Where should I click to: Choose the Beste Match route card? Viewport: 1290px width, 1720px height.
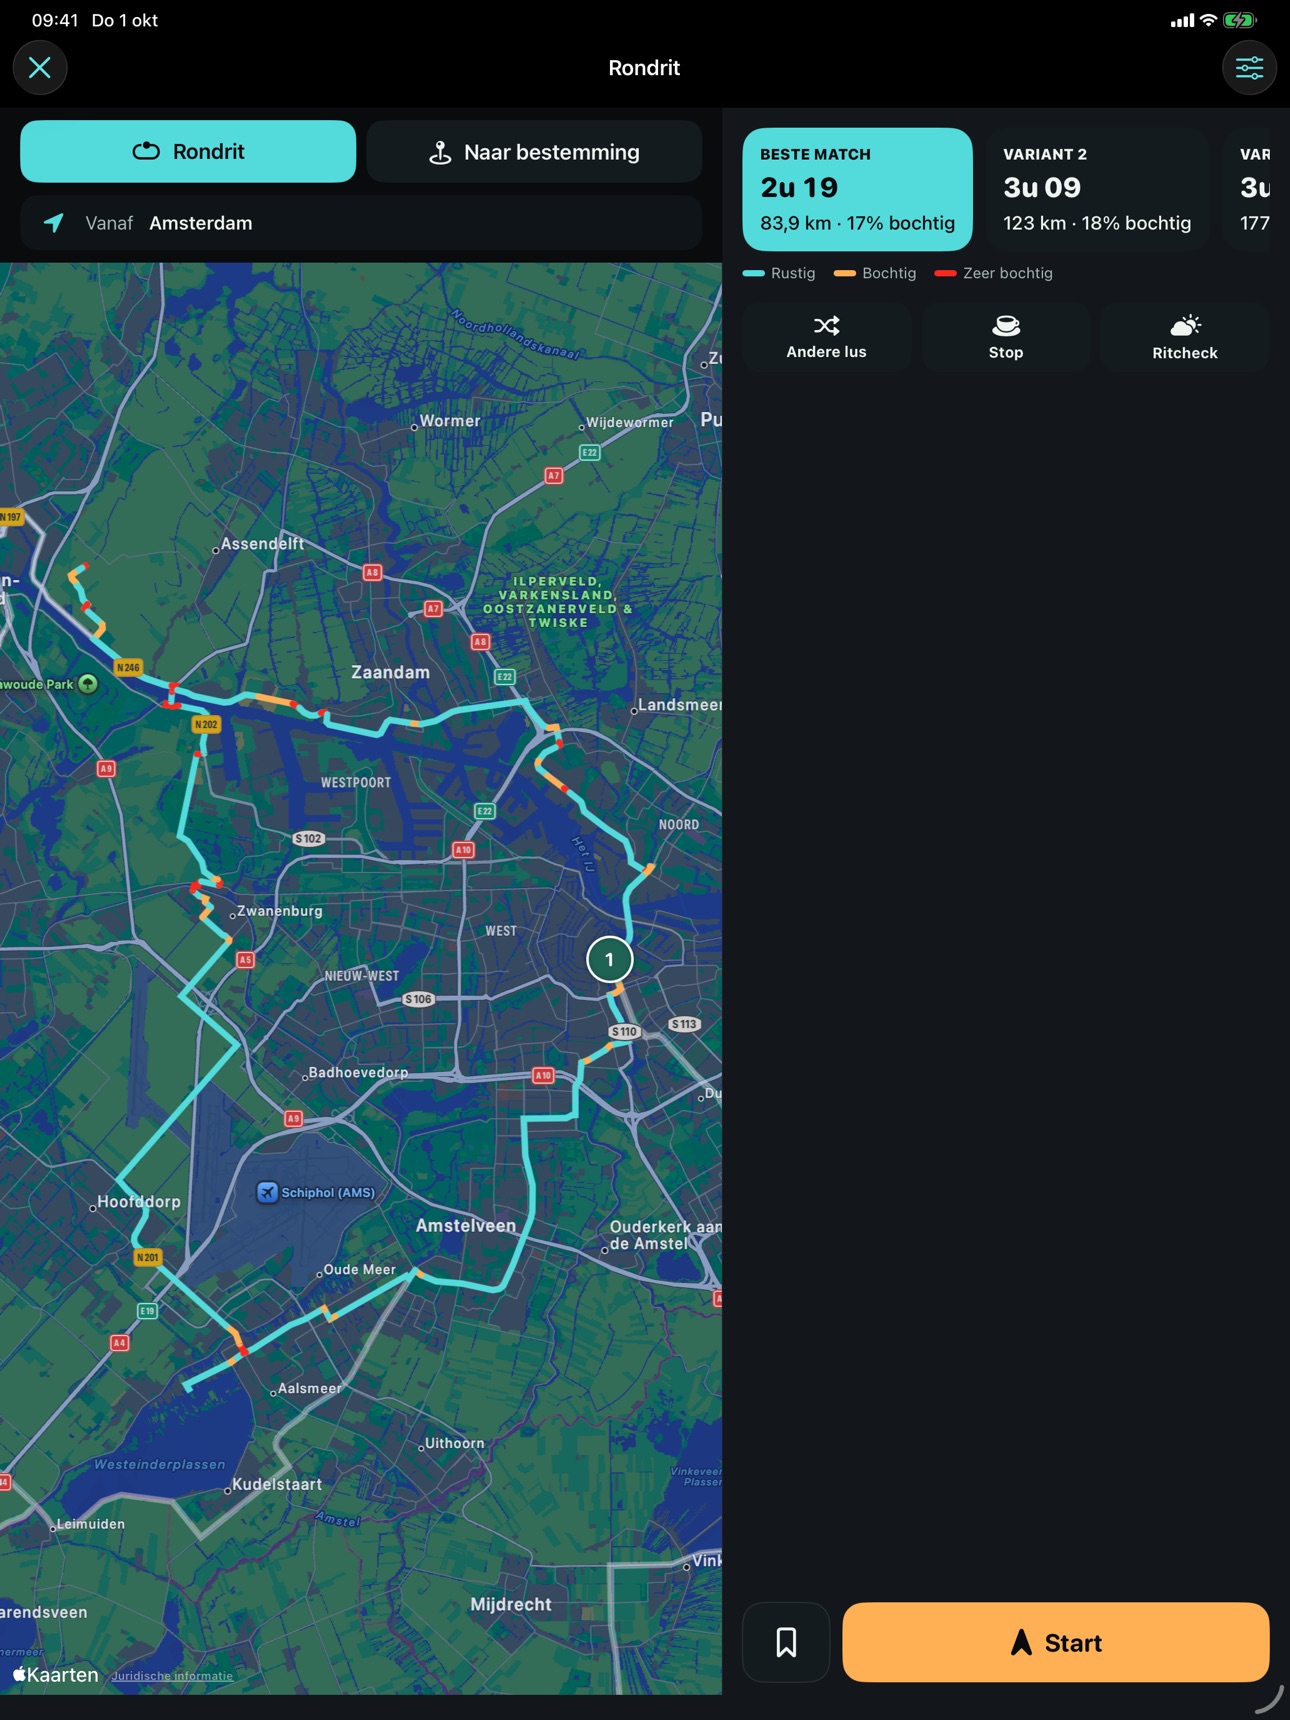[857, 189]
